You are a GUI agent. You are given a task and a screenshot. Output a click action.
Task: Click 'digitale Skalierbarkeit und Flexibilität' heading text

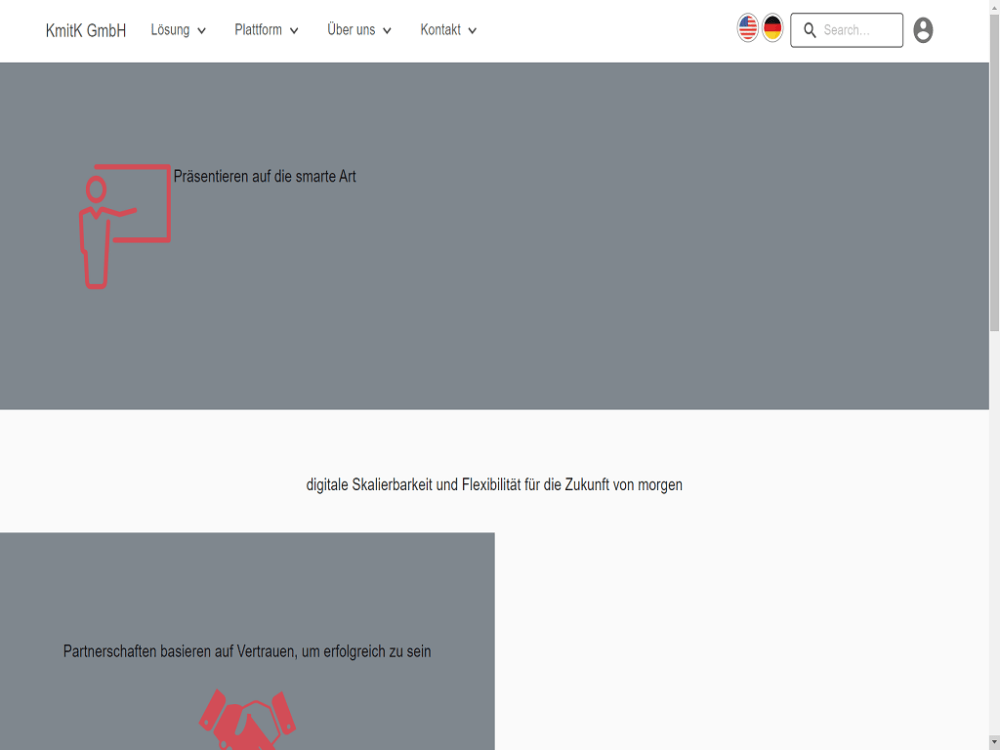tap(494, 485)
